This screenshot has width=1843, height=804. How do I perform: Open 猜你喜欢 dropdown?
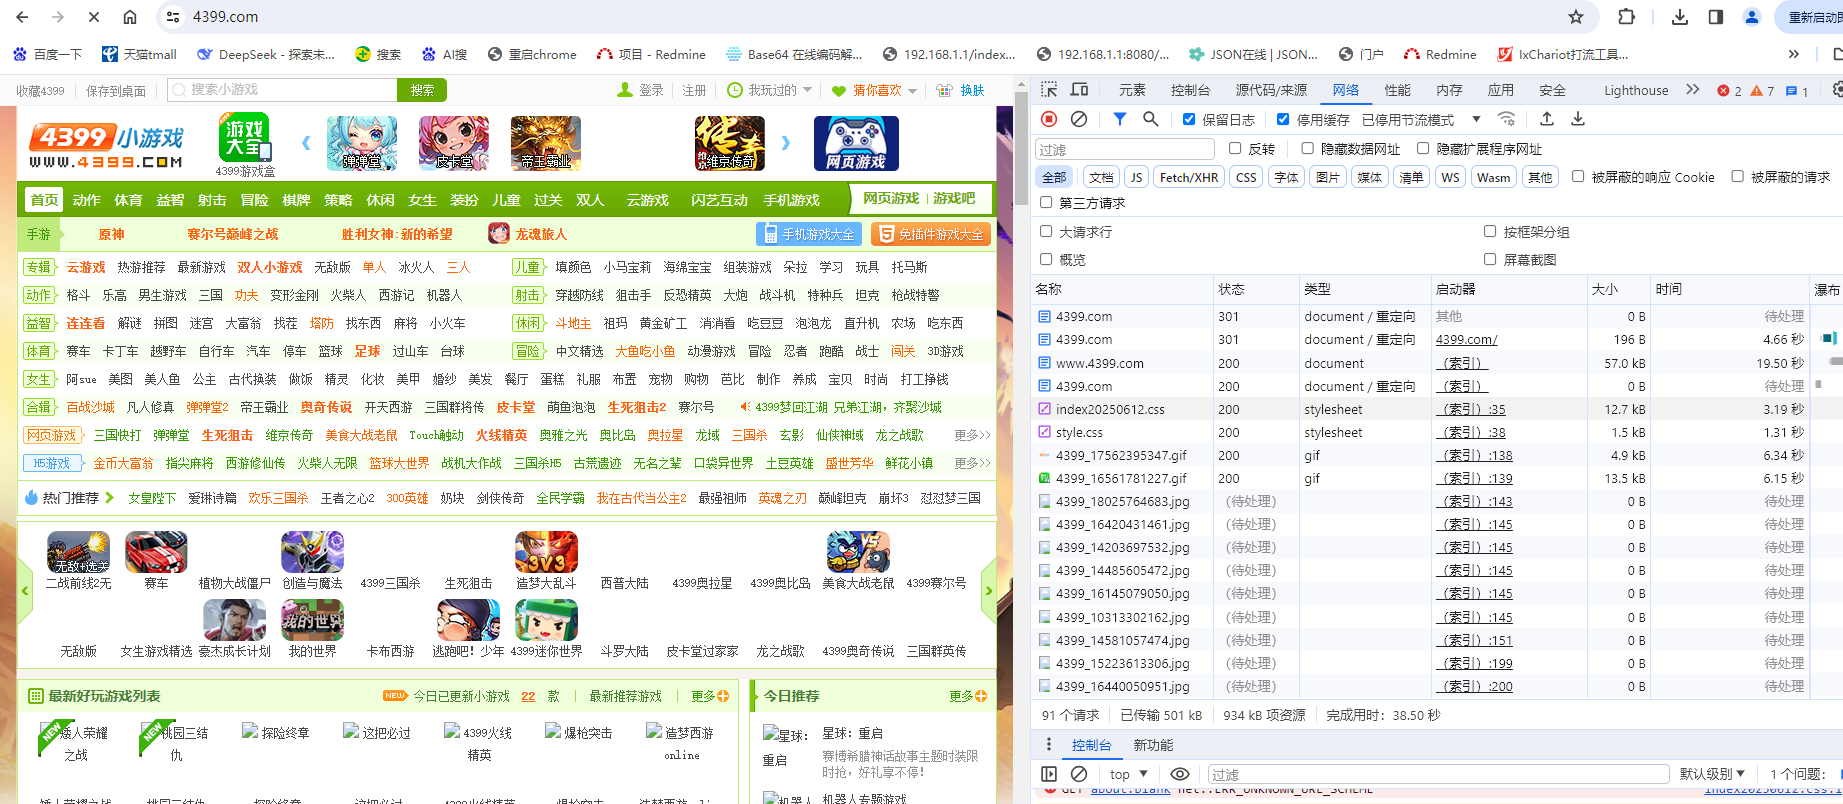(874, 90)
